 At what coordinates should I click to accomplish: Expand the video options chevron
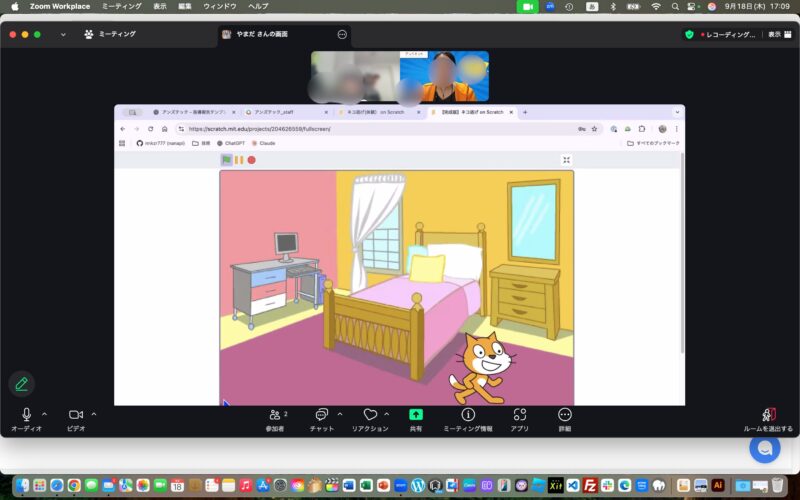(x=94, y=413)
